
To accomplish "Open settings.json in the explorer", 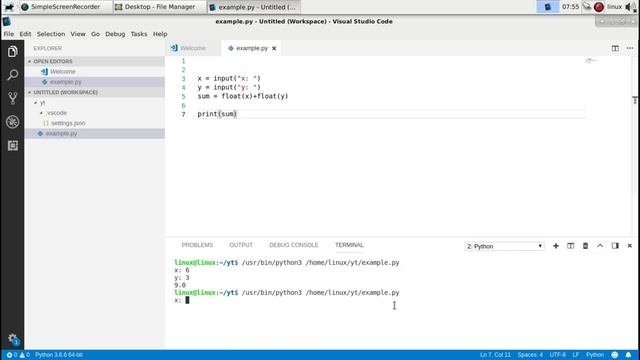I will coord(95,123).
